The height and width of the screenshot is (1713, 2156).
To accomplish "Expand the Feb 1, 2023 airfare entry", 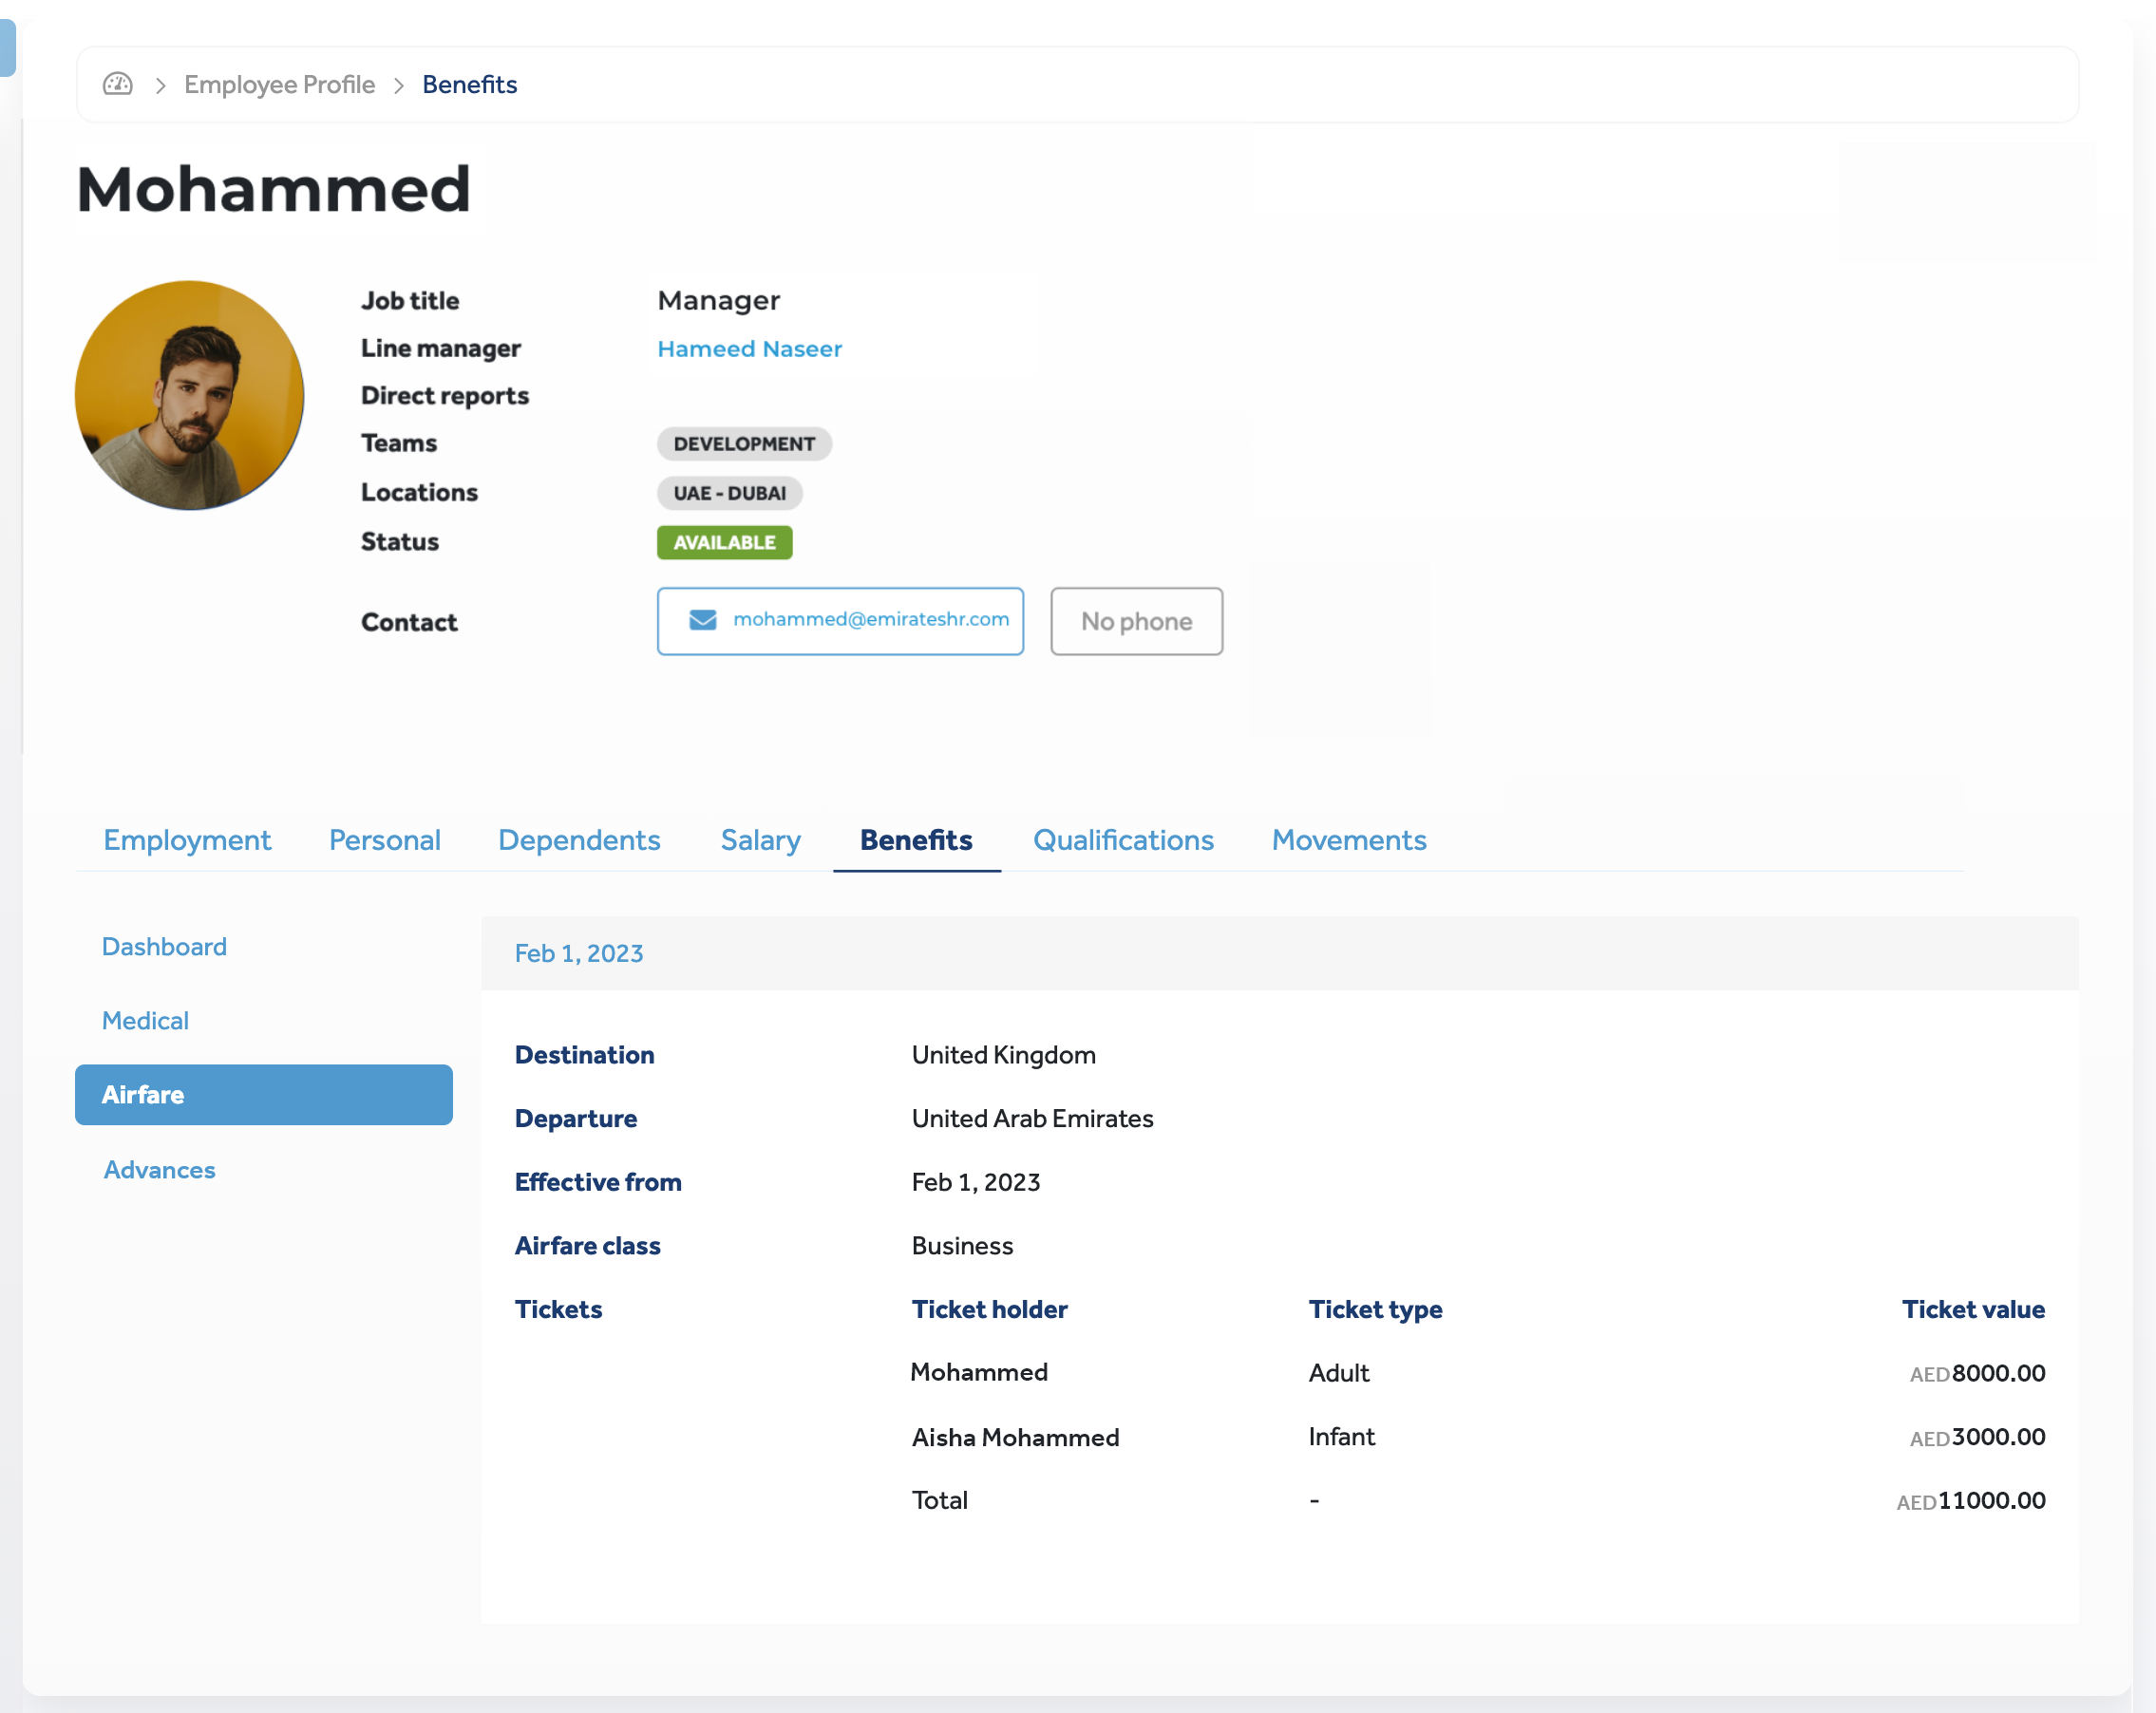I will pos(579,953).
